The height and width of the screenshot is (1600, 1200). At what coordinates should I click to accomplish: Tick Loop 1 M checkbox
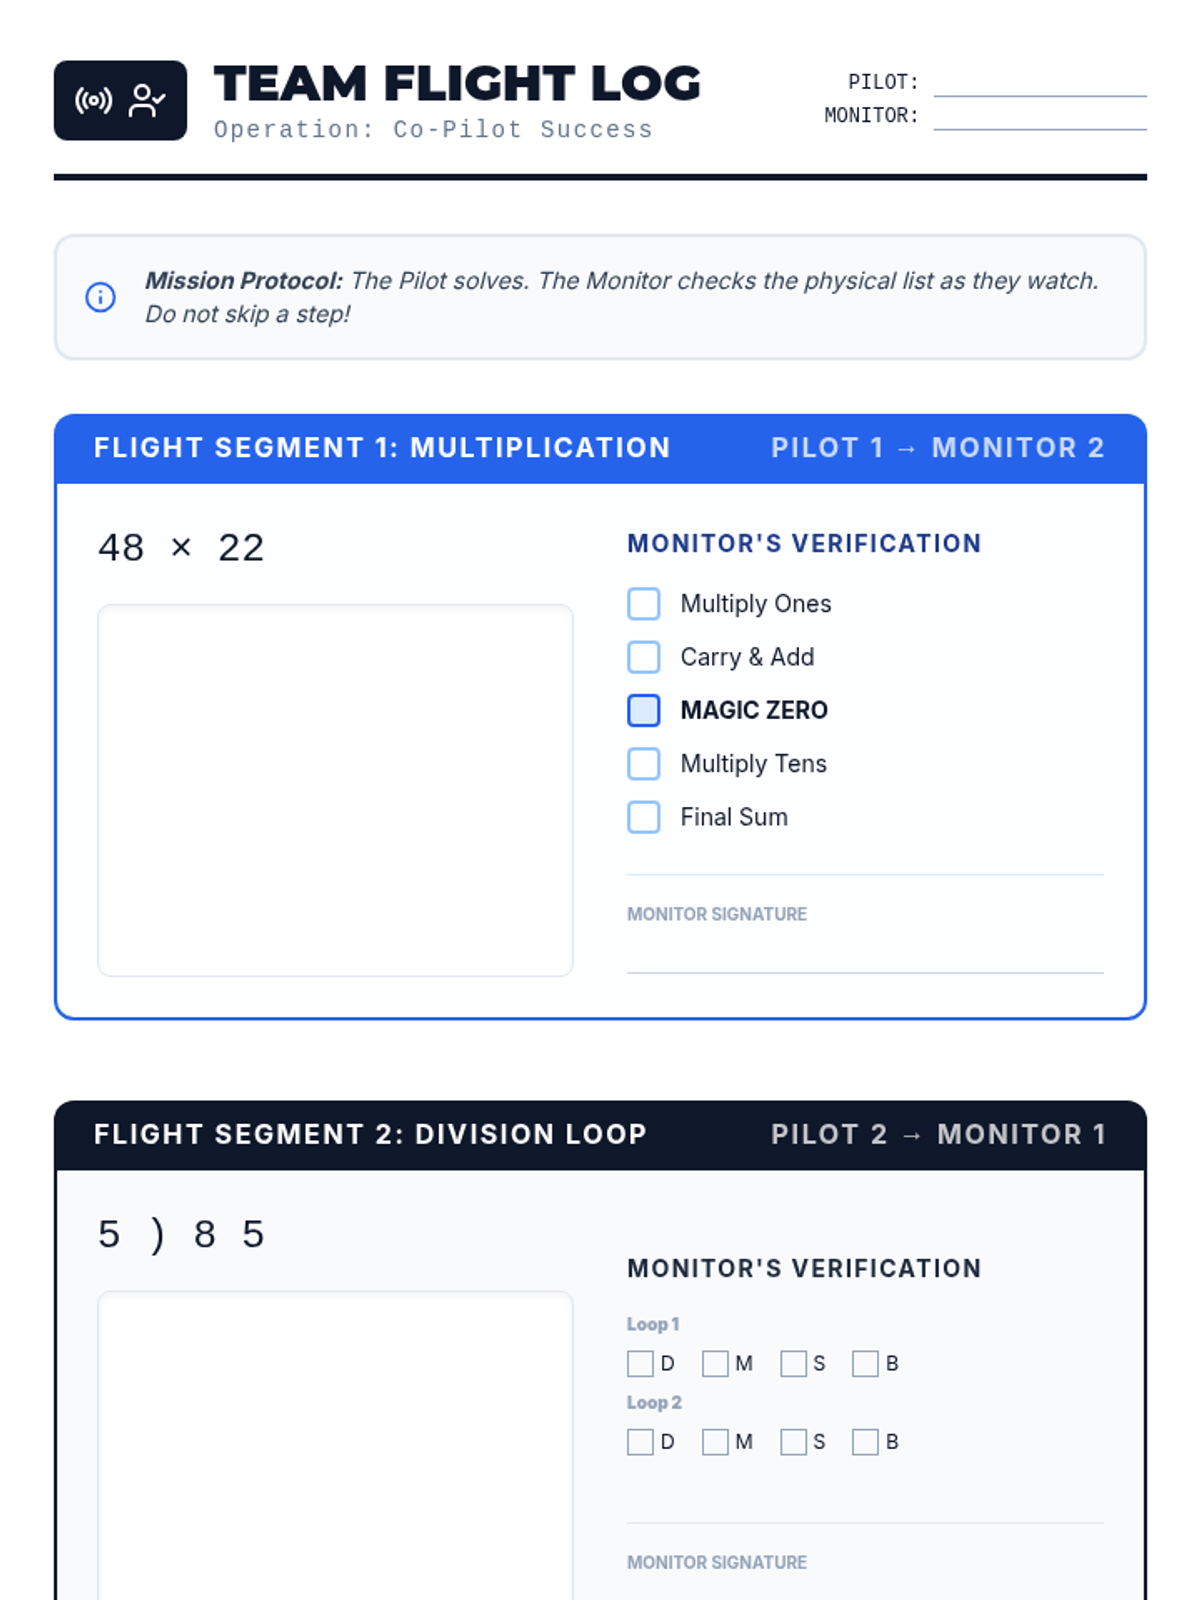pos(715,1364)
